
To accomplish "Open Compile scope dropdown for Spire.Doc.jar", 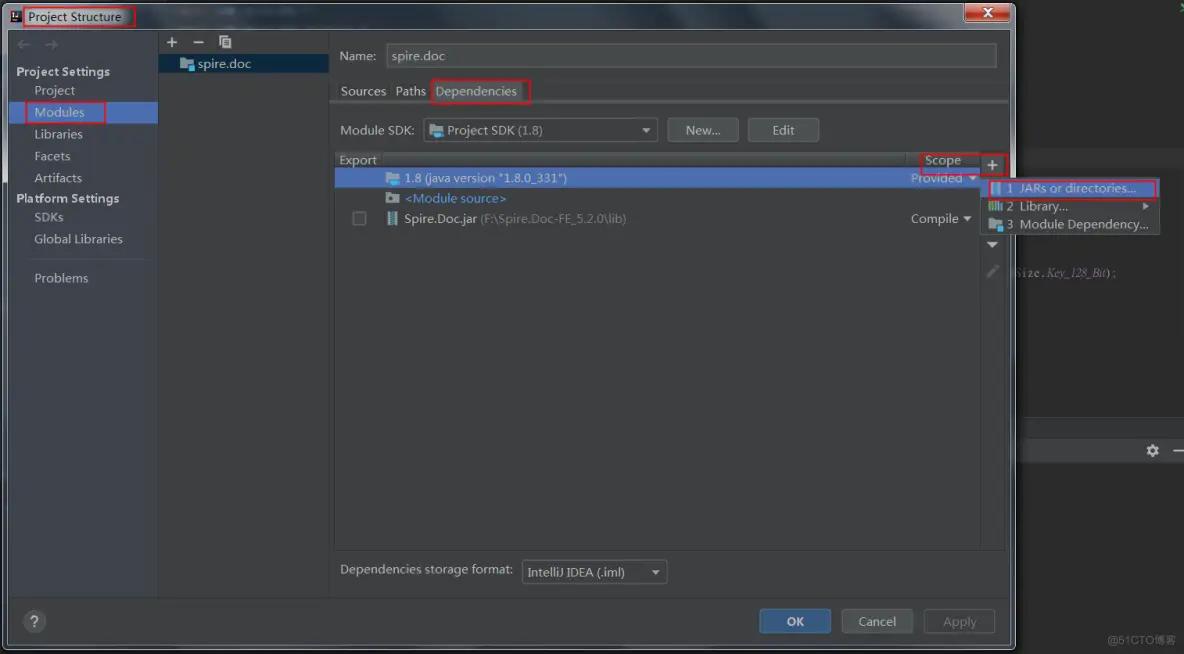I will coord(940,218).
